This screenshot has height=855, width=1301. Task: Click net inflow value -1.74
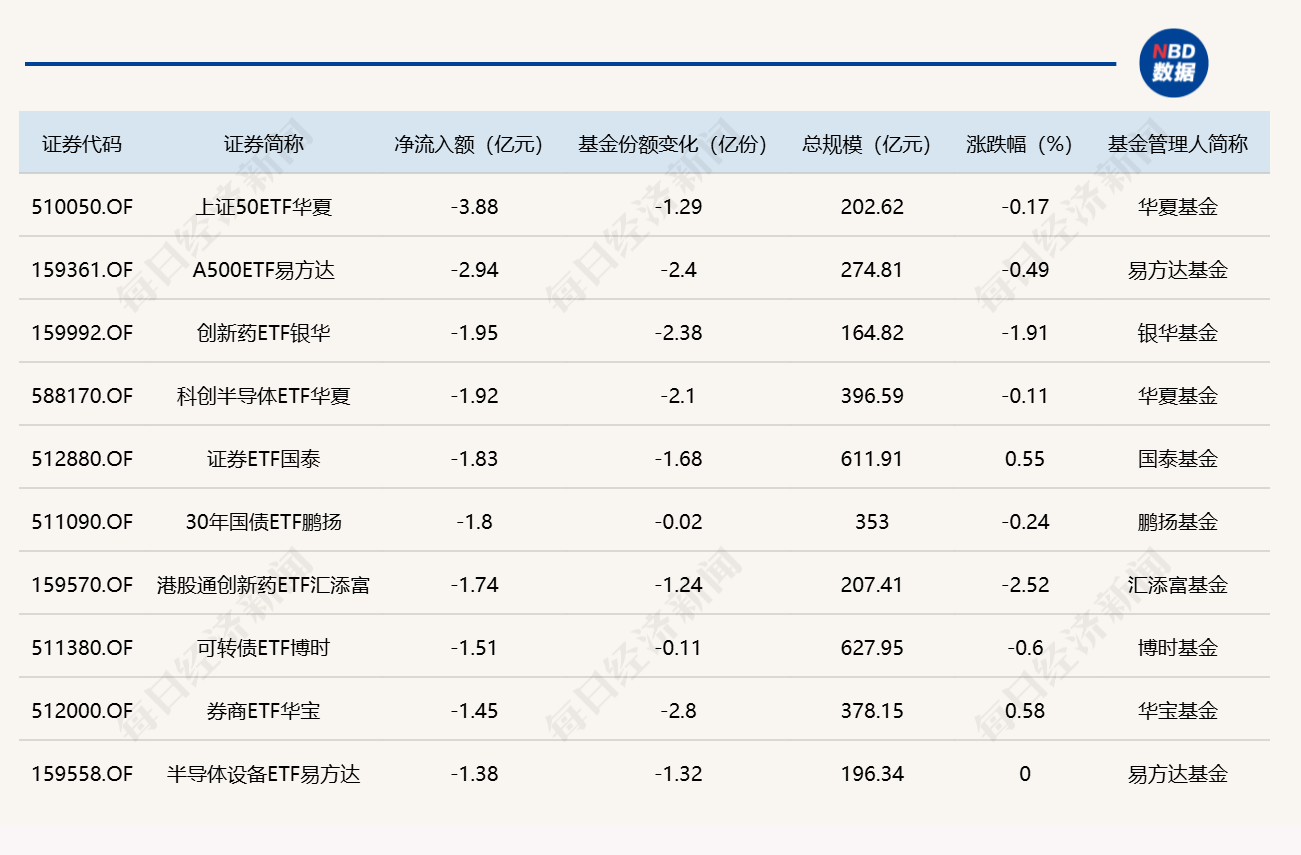pyautogui.click(x=474, y=585)
